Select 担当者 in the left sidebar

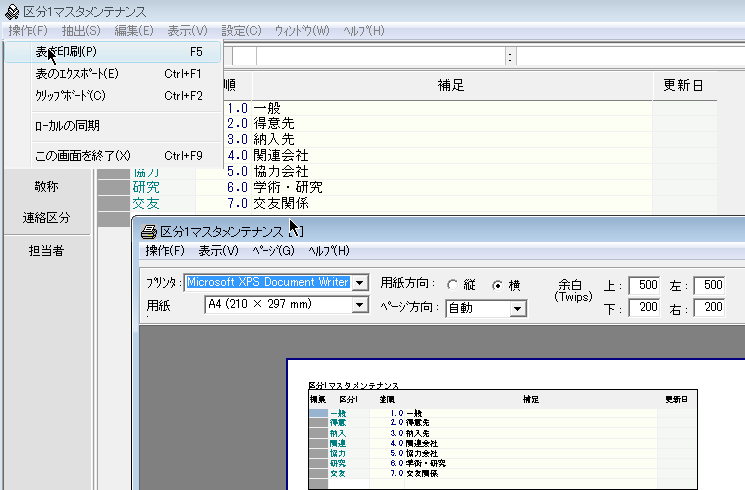(x=46, y=250)
